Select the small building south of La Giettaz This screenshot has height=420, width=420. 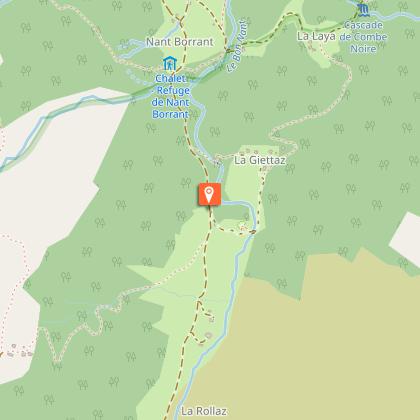(x=243, y=228)
